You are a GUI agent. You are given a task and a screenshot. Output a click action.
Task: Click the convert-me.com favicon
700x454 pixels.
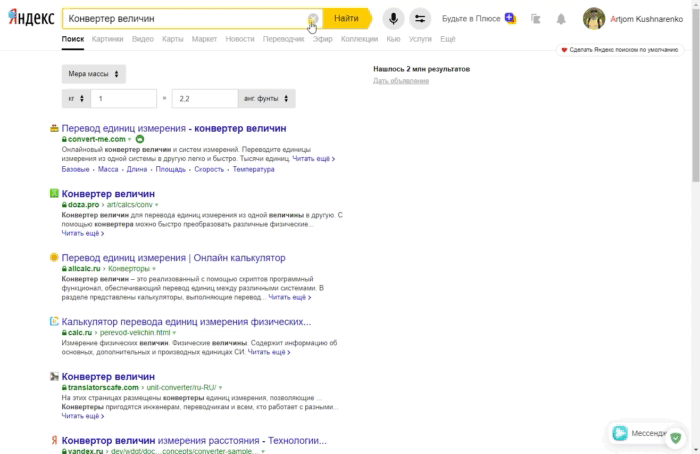coord(54,129)
